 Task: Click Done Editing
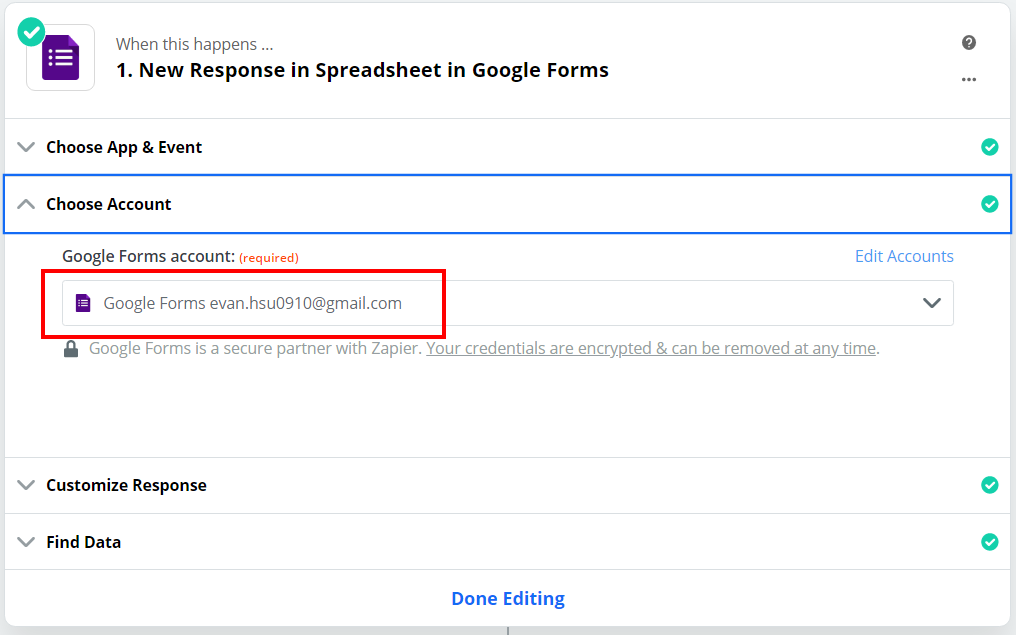(508, 598)
